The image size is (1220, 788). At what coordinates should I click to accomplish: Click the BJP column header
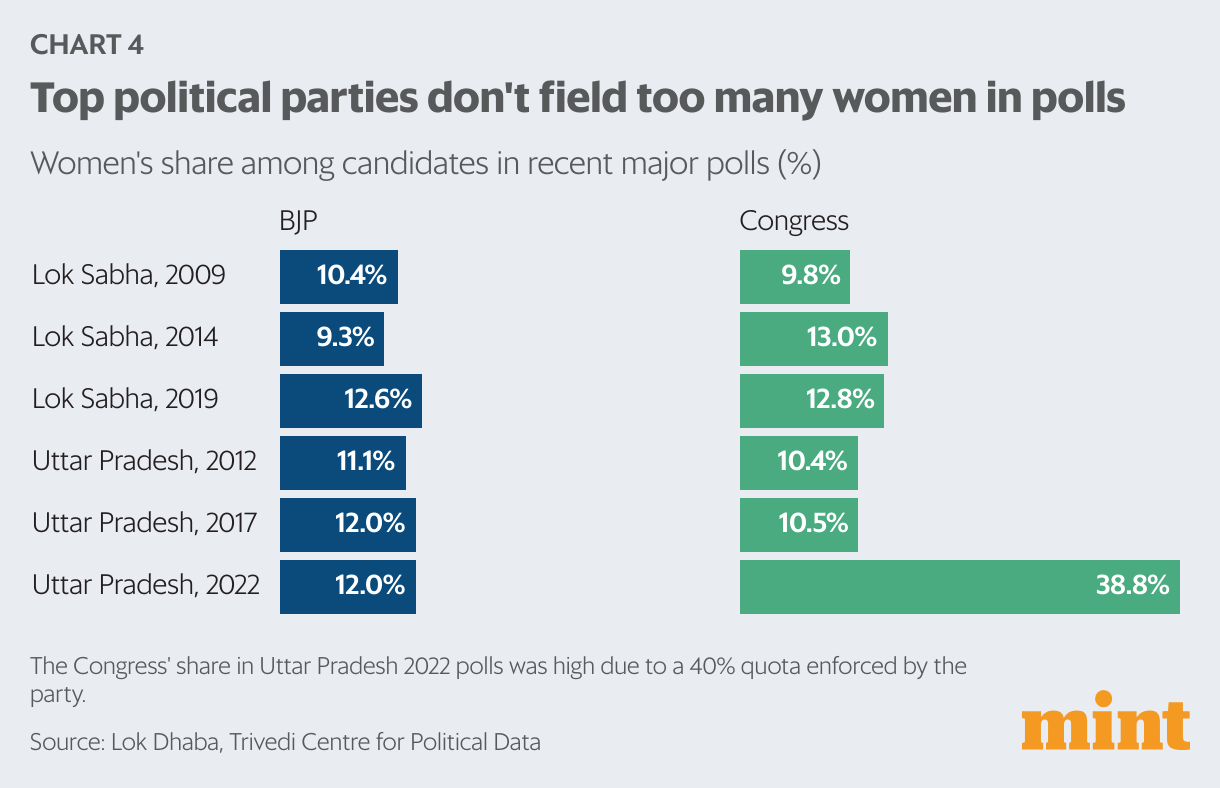coord(298,221)
